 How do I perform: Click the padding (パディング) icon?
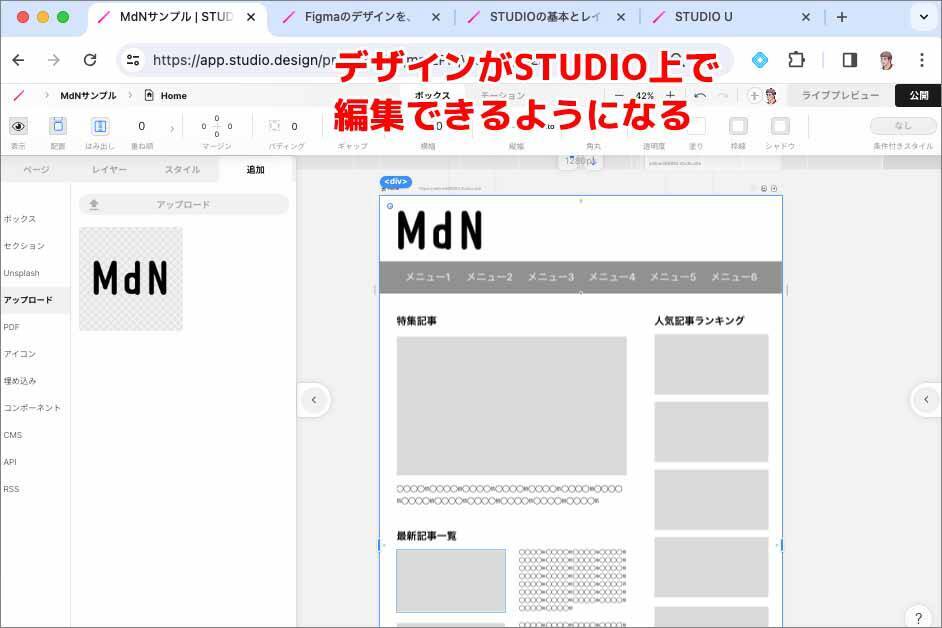point(275,126)
